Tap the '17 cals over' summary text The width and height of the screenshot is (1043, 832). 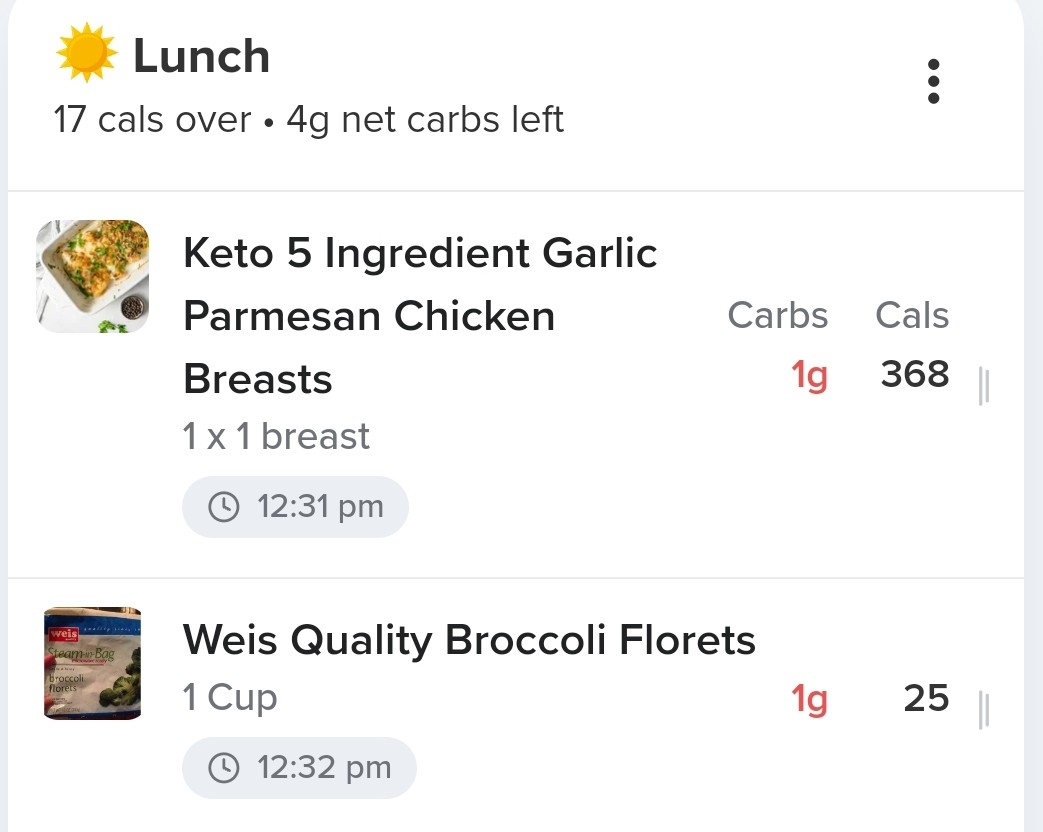click(x=152, y=120)
